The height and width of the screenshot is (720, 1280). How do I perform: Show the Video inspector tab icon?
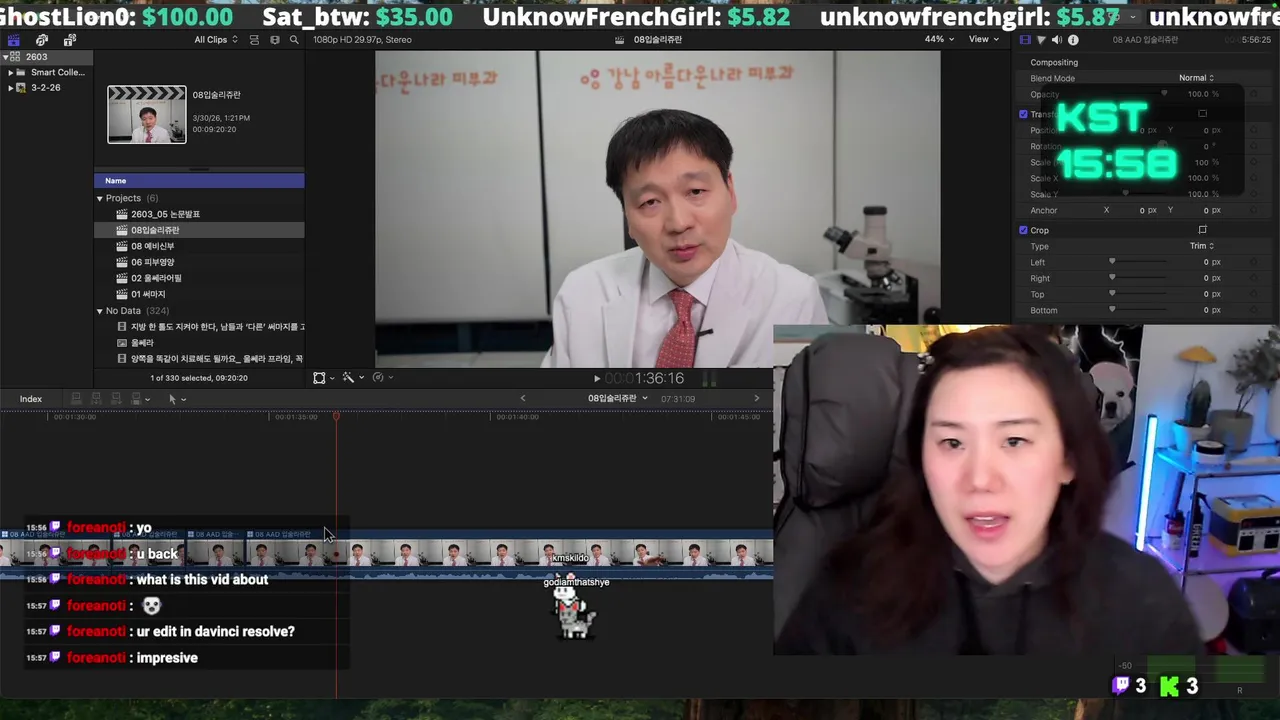click(1025, 40)
